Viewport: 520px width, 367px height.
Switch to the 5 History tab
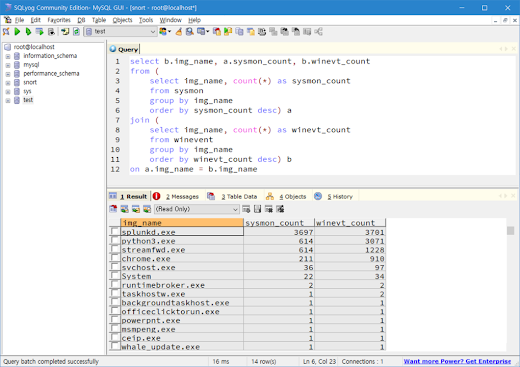340,197
